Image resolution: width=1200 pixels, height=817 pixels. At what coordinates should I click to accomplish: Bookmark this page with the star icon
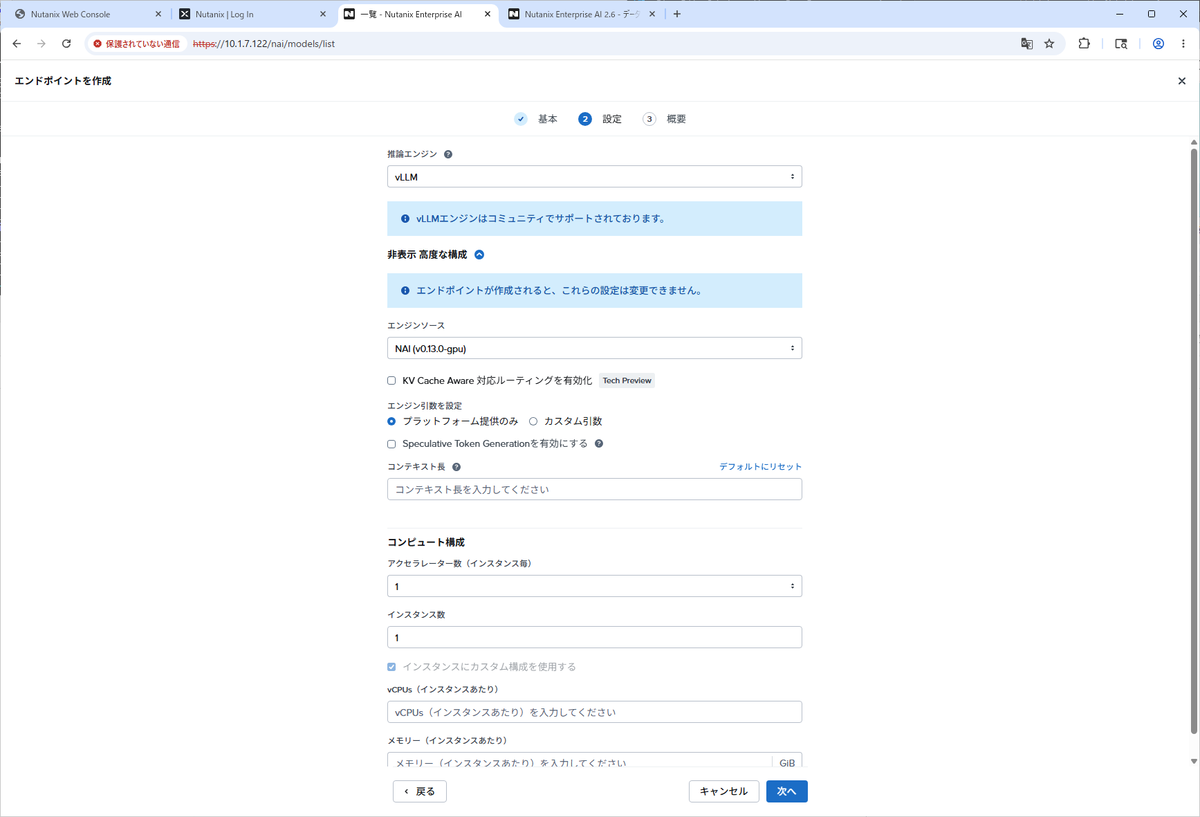pyautogui.click(x=1049, y=44)
